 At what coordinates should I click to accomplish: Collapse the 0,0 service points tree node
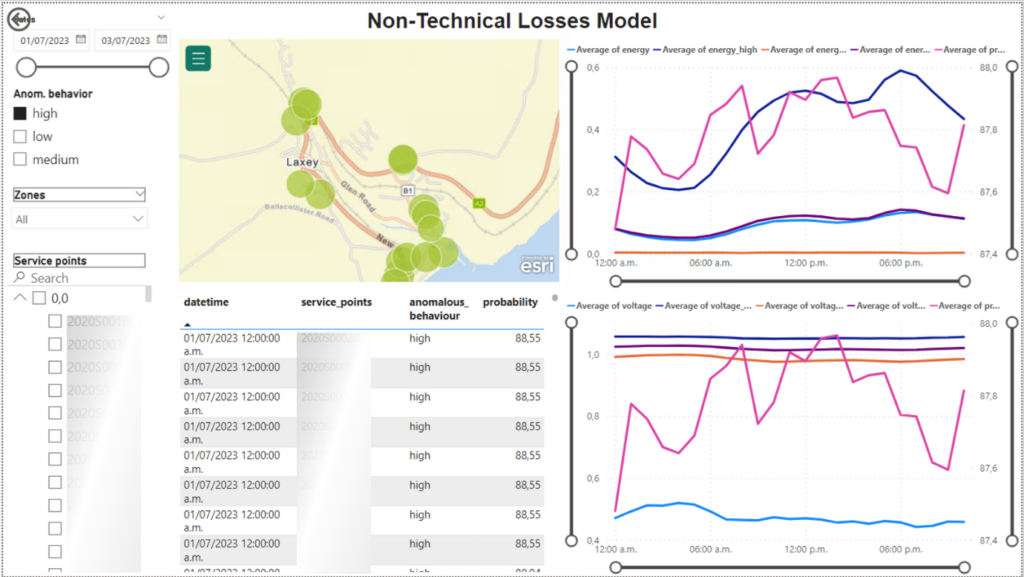tap(20, 298)
